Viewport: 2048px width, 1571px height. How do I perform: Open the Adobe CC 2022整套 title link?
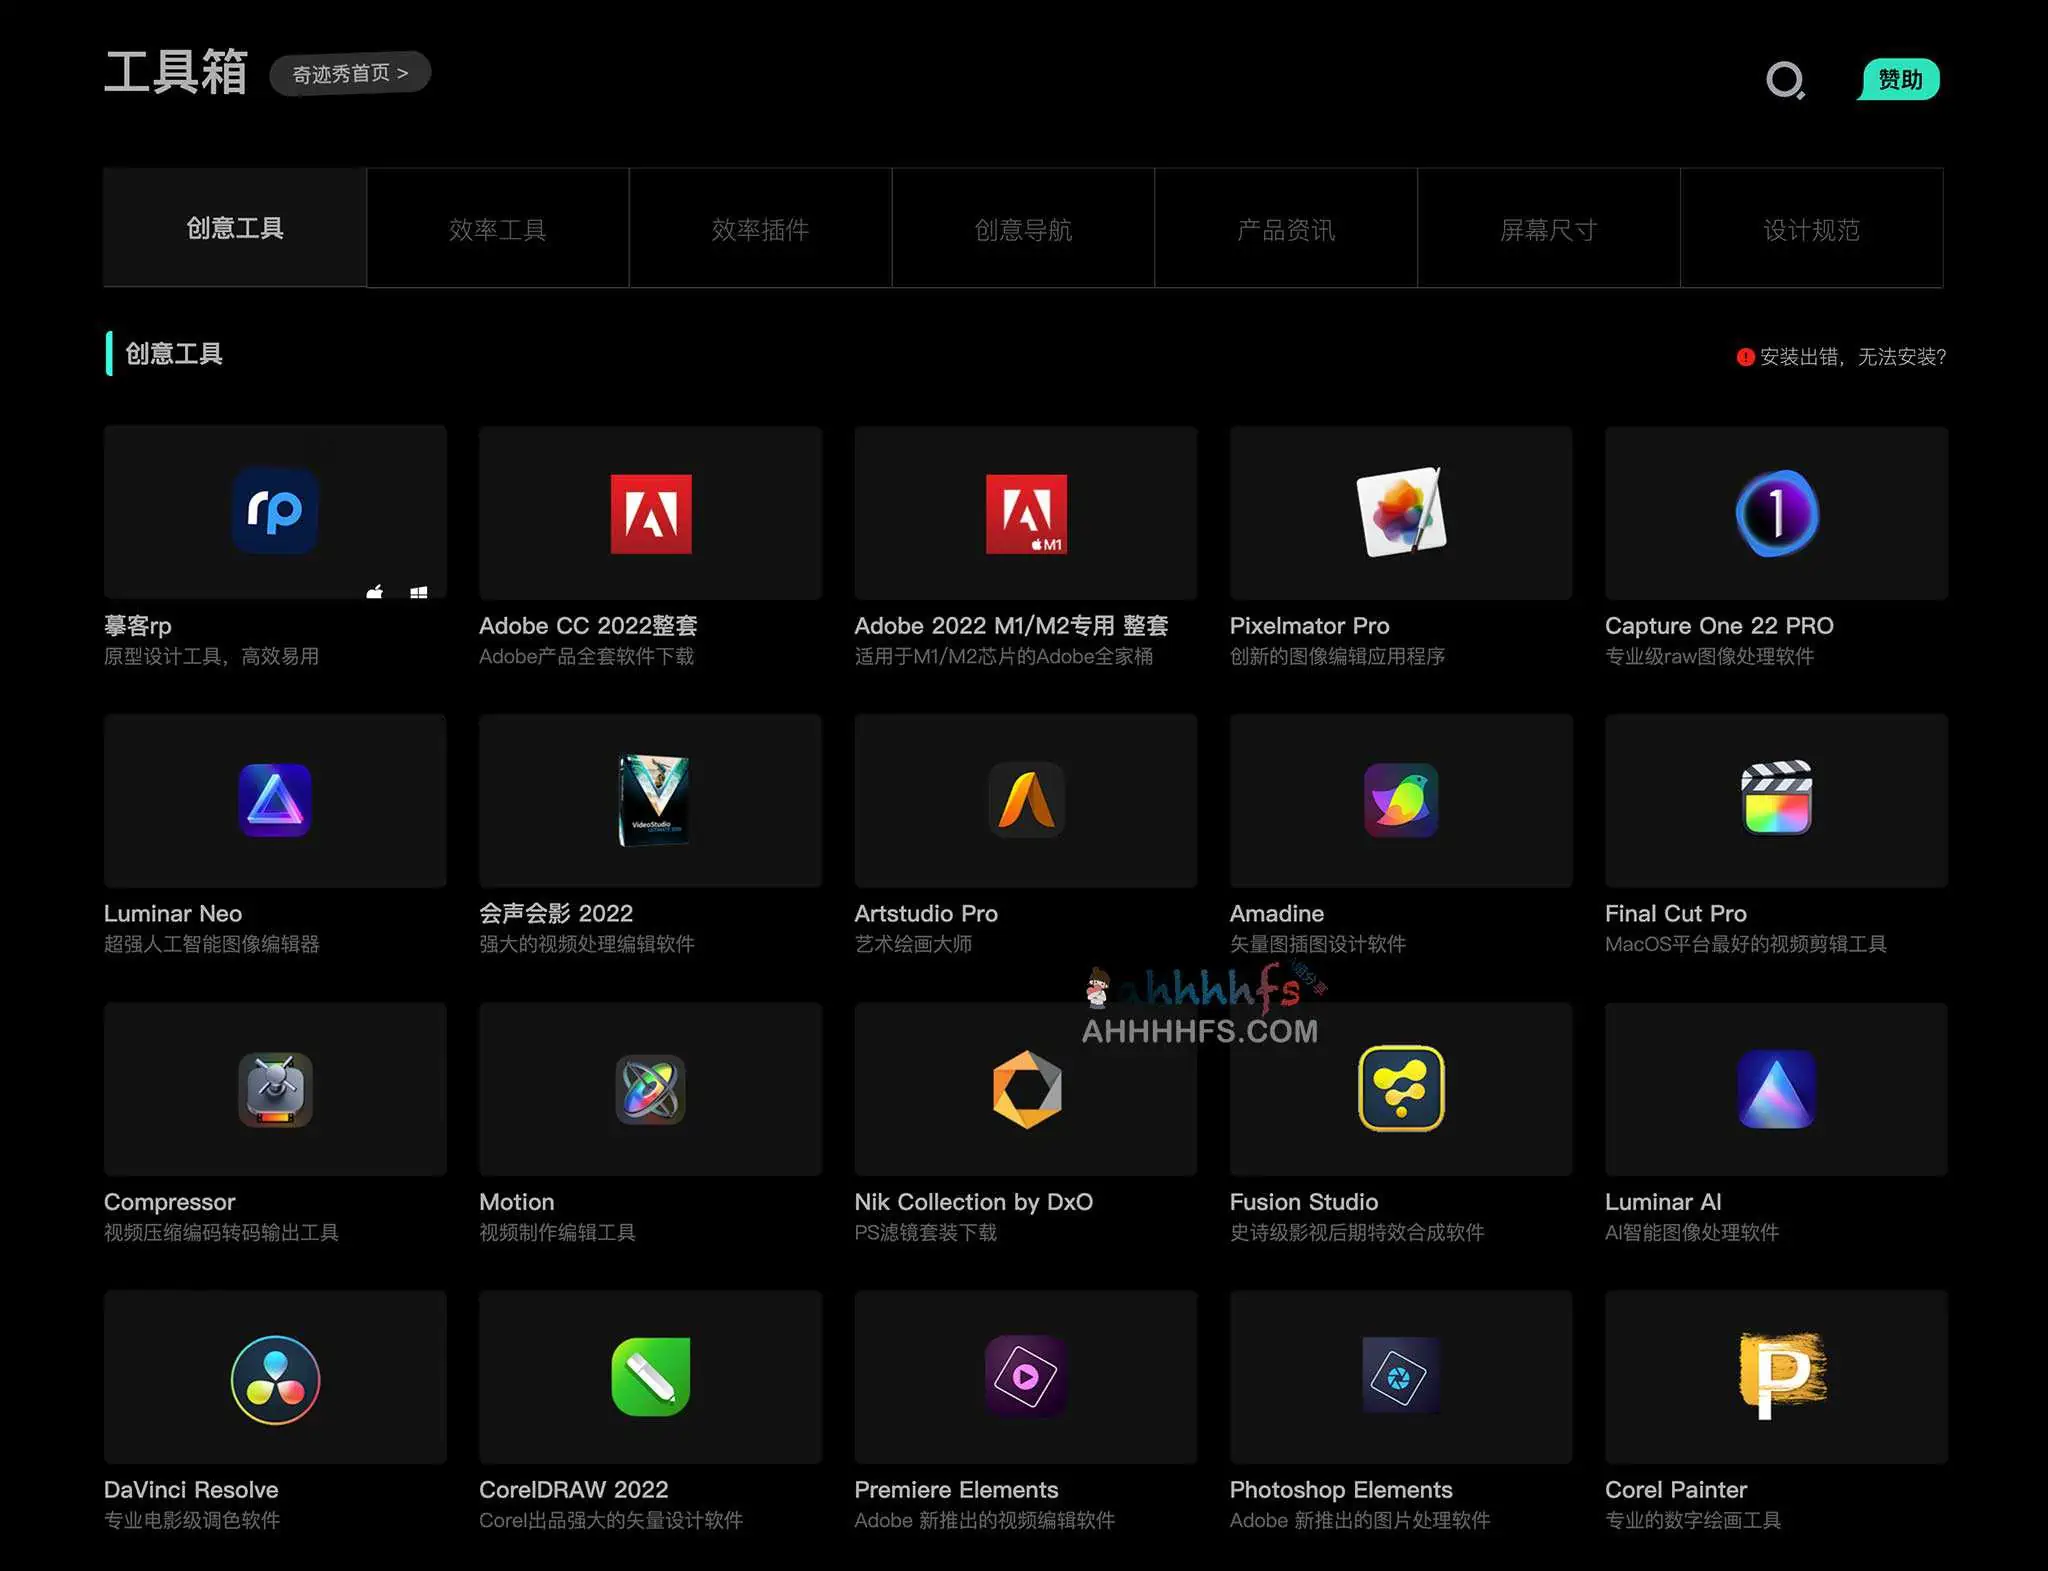point(588,626)
